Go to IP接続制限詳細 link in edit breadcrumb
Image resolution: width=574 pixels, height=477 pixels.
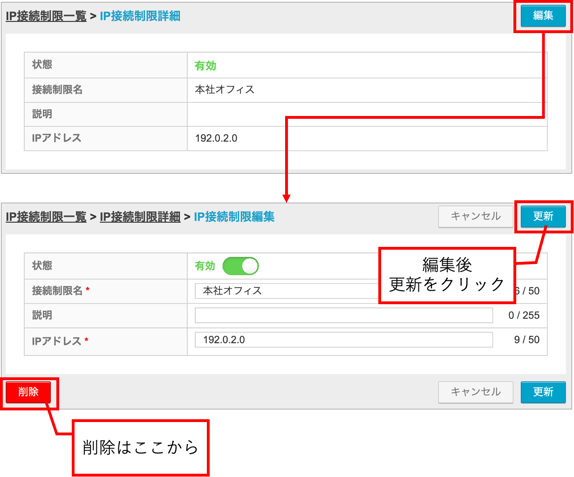(140, 217)
